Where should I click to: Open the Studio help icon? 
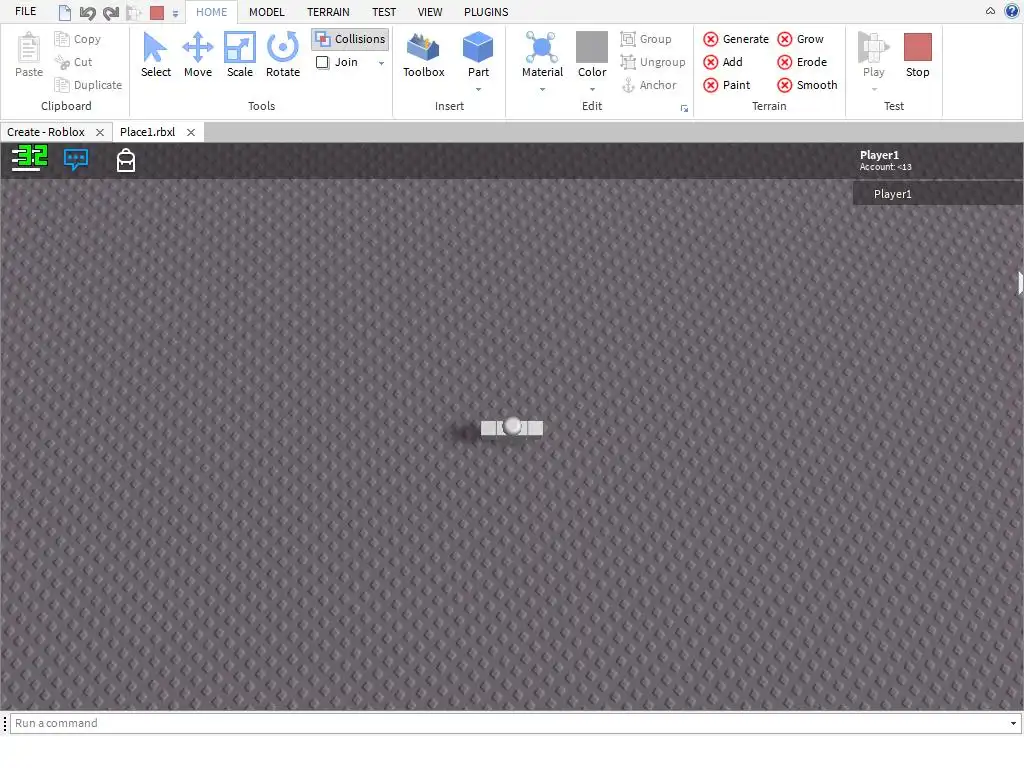1012,11
